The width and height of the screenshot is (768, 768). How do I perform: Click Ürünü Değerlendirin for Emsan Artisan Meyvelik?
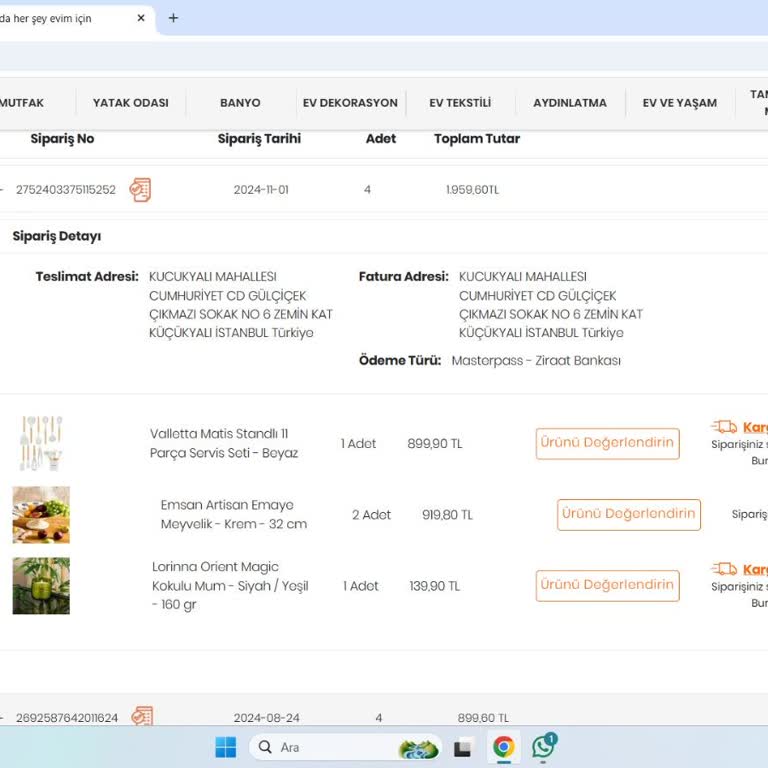[x=628, y=514]
